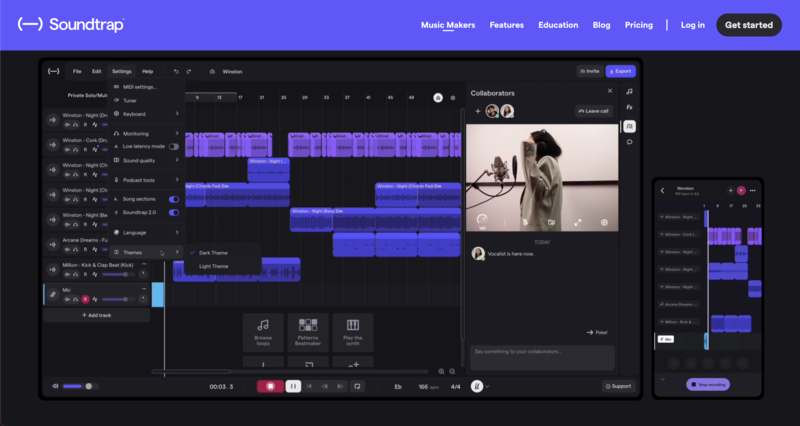Expand the Podcast tools submenu
The image size is (800, 426).
click(x=147, y=180)
